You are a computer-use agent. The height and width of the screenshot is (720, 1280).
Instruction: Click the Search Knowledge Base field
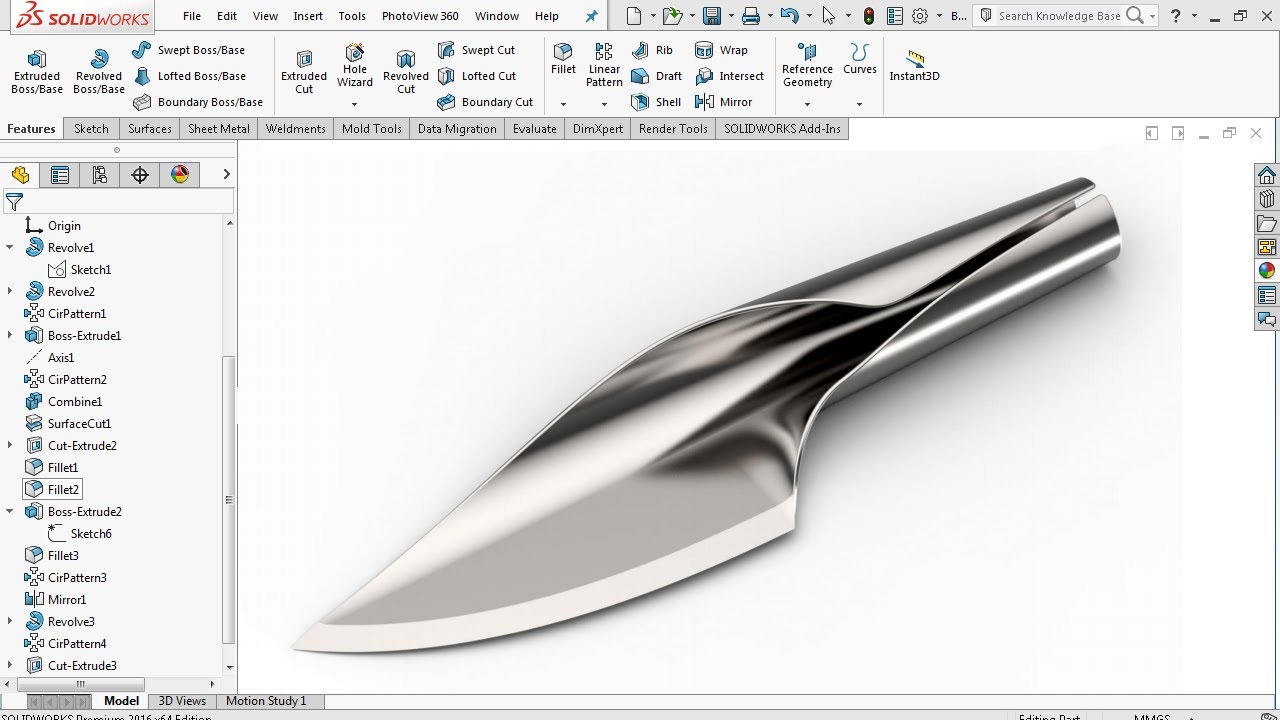coord(1060,16)
